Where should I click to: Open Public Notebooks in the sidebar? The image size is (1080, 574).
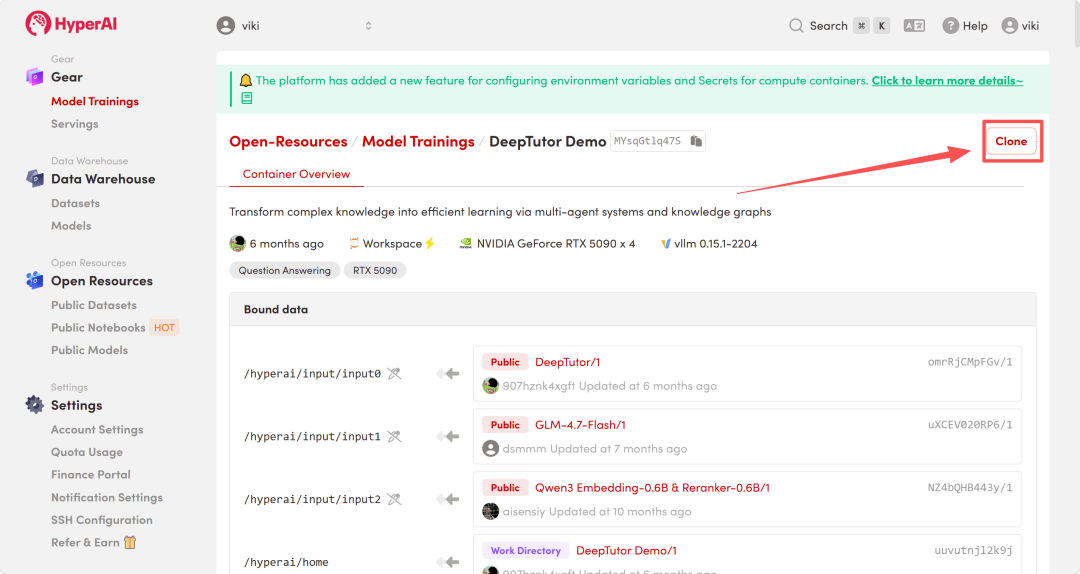pos(98,327)
